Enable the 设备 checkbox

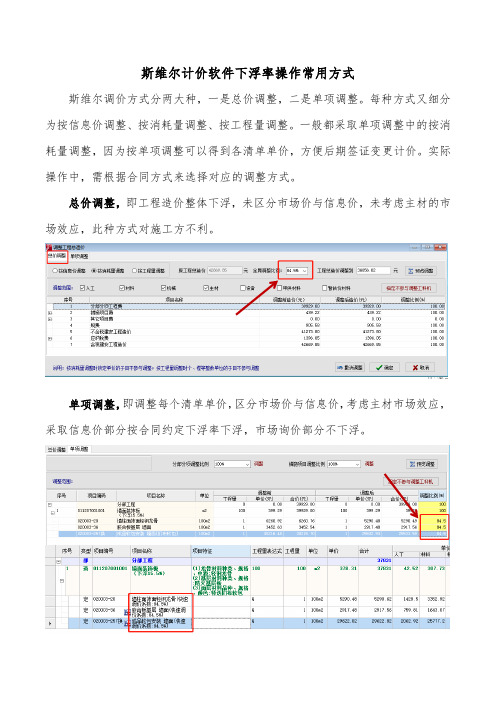point(247,288)
